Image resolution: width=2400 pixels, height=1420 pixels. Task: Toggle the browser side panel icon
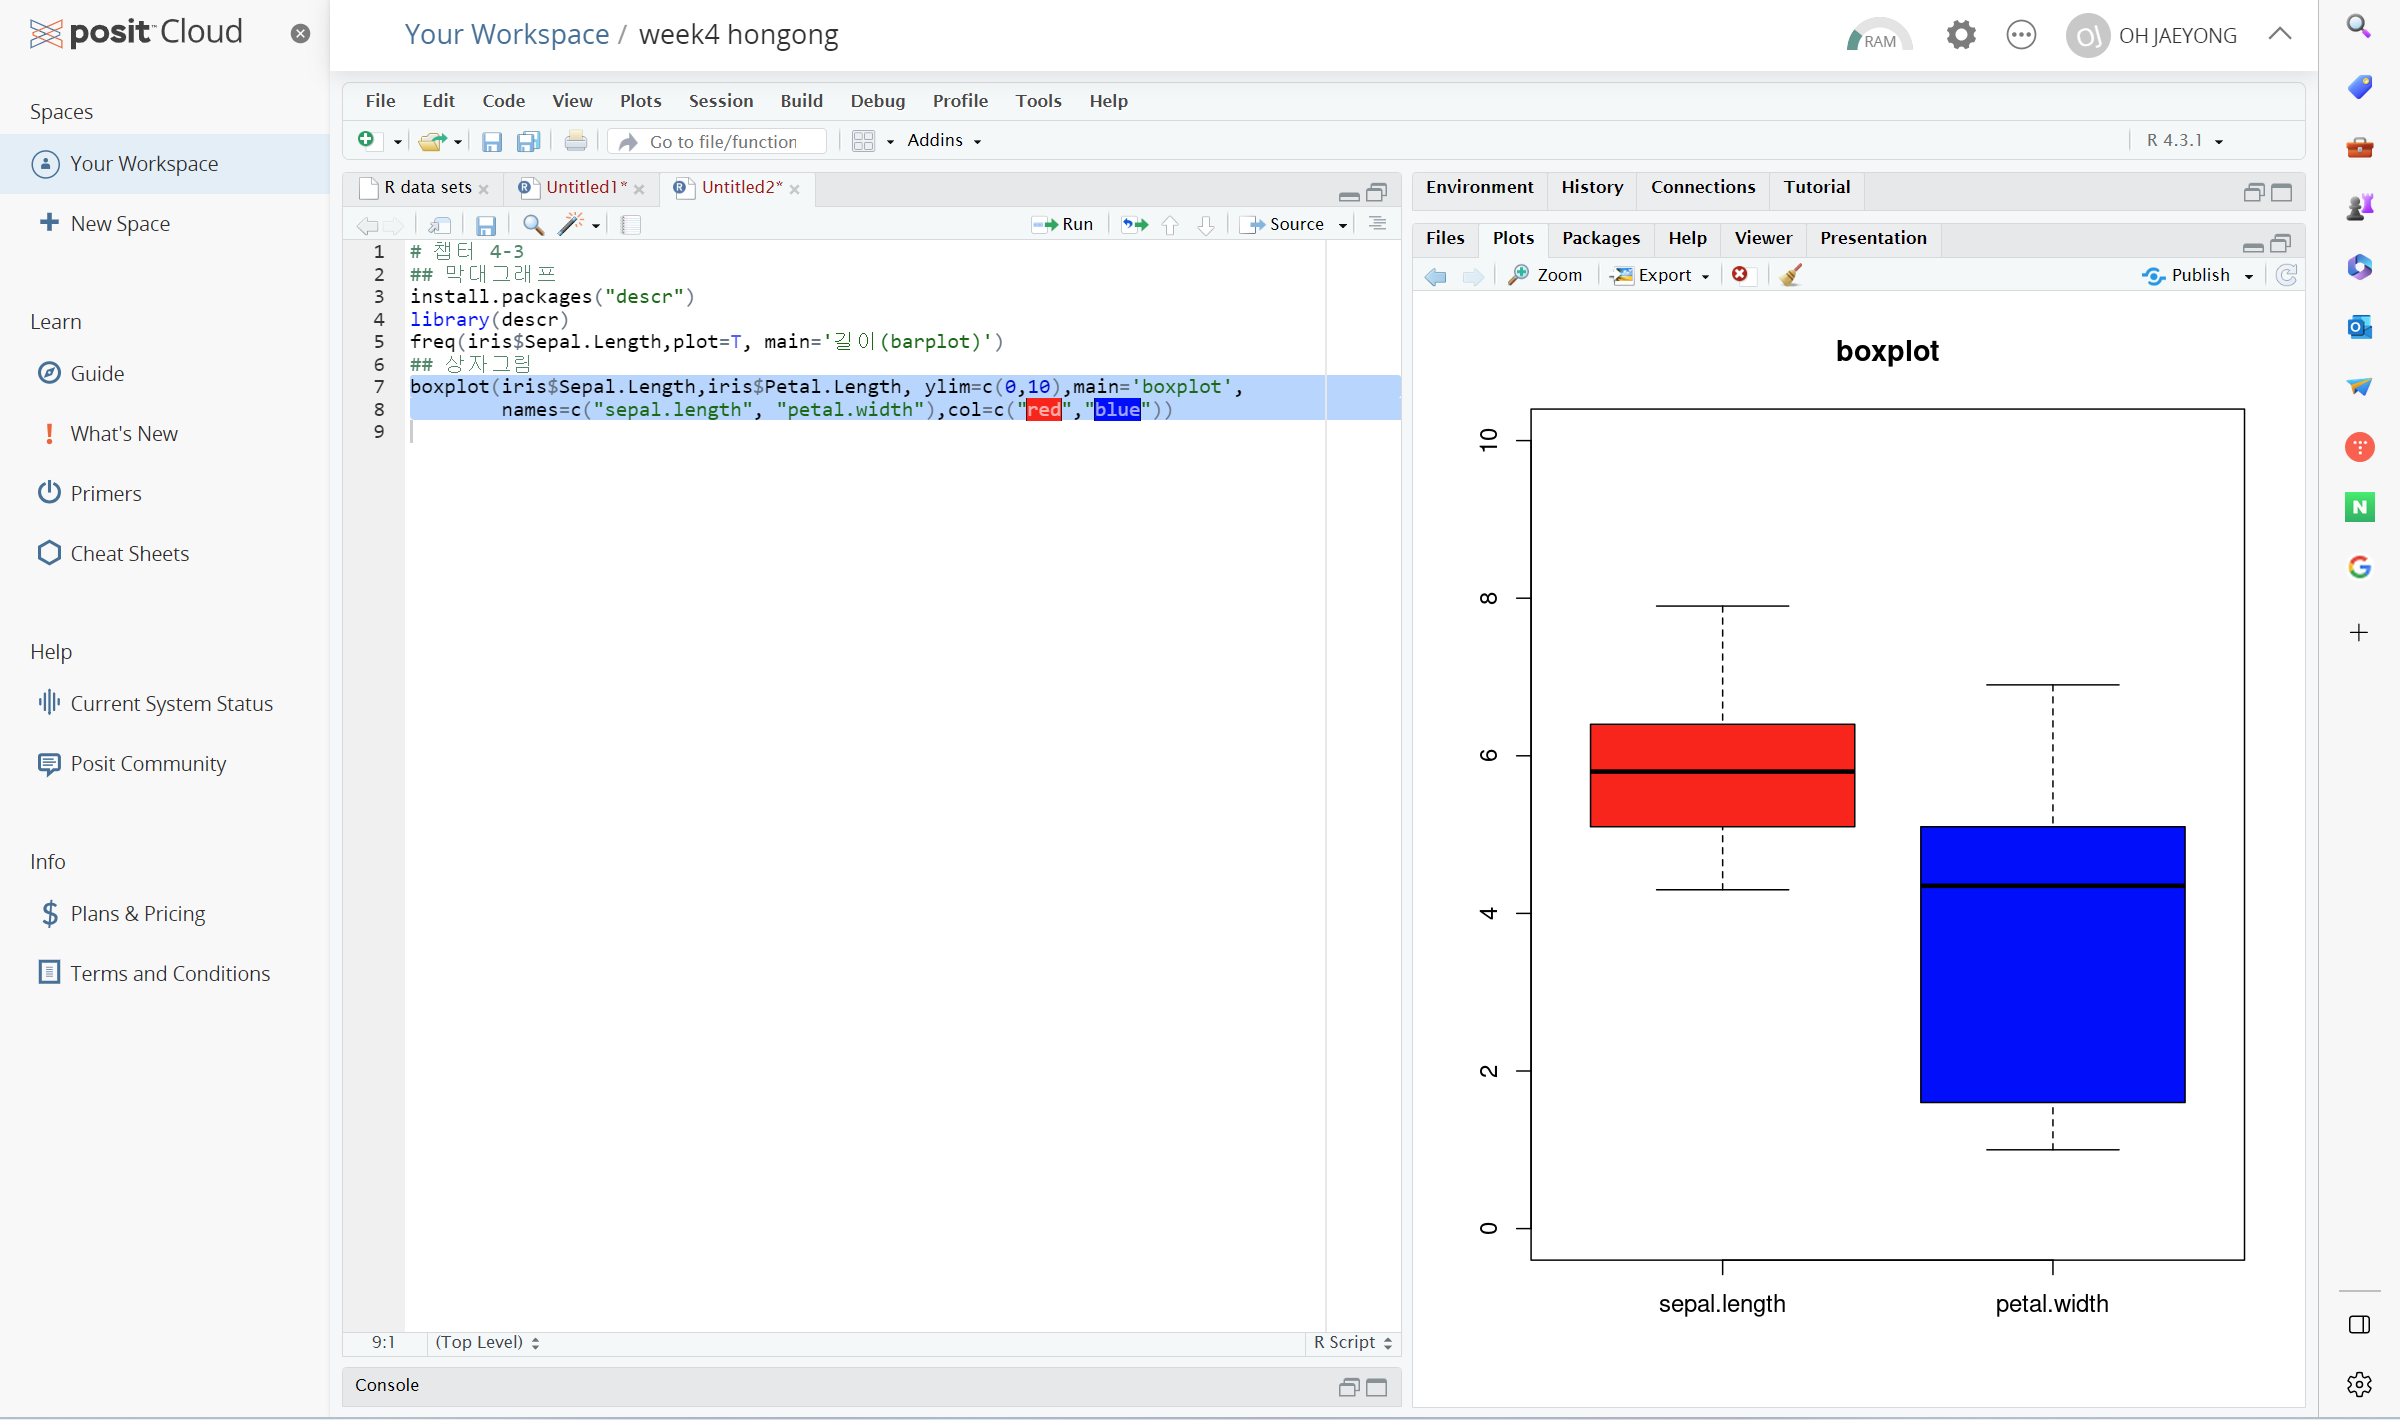point(2359,1325)
